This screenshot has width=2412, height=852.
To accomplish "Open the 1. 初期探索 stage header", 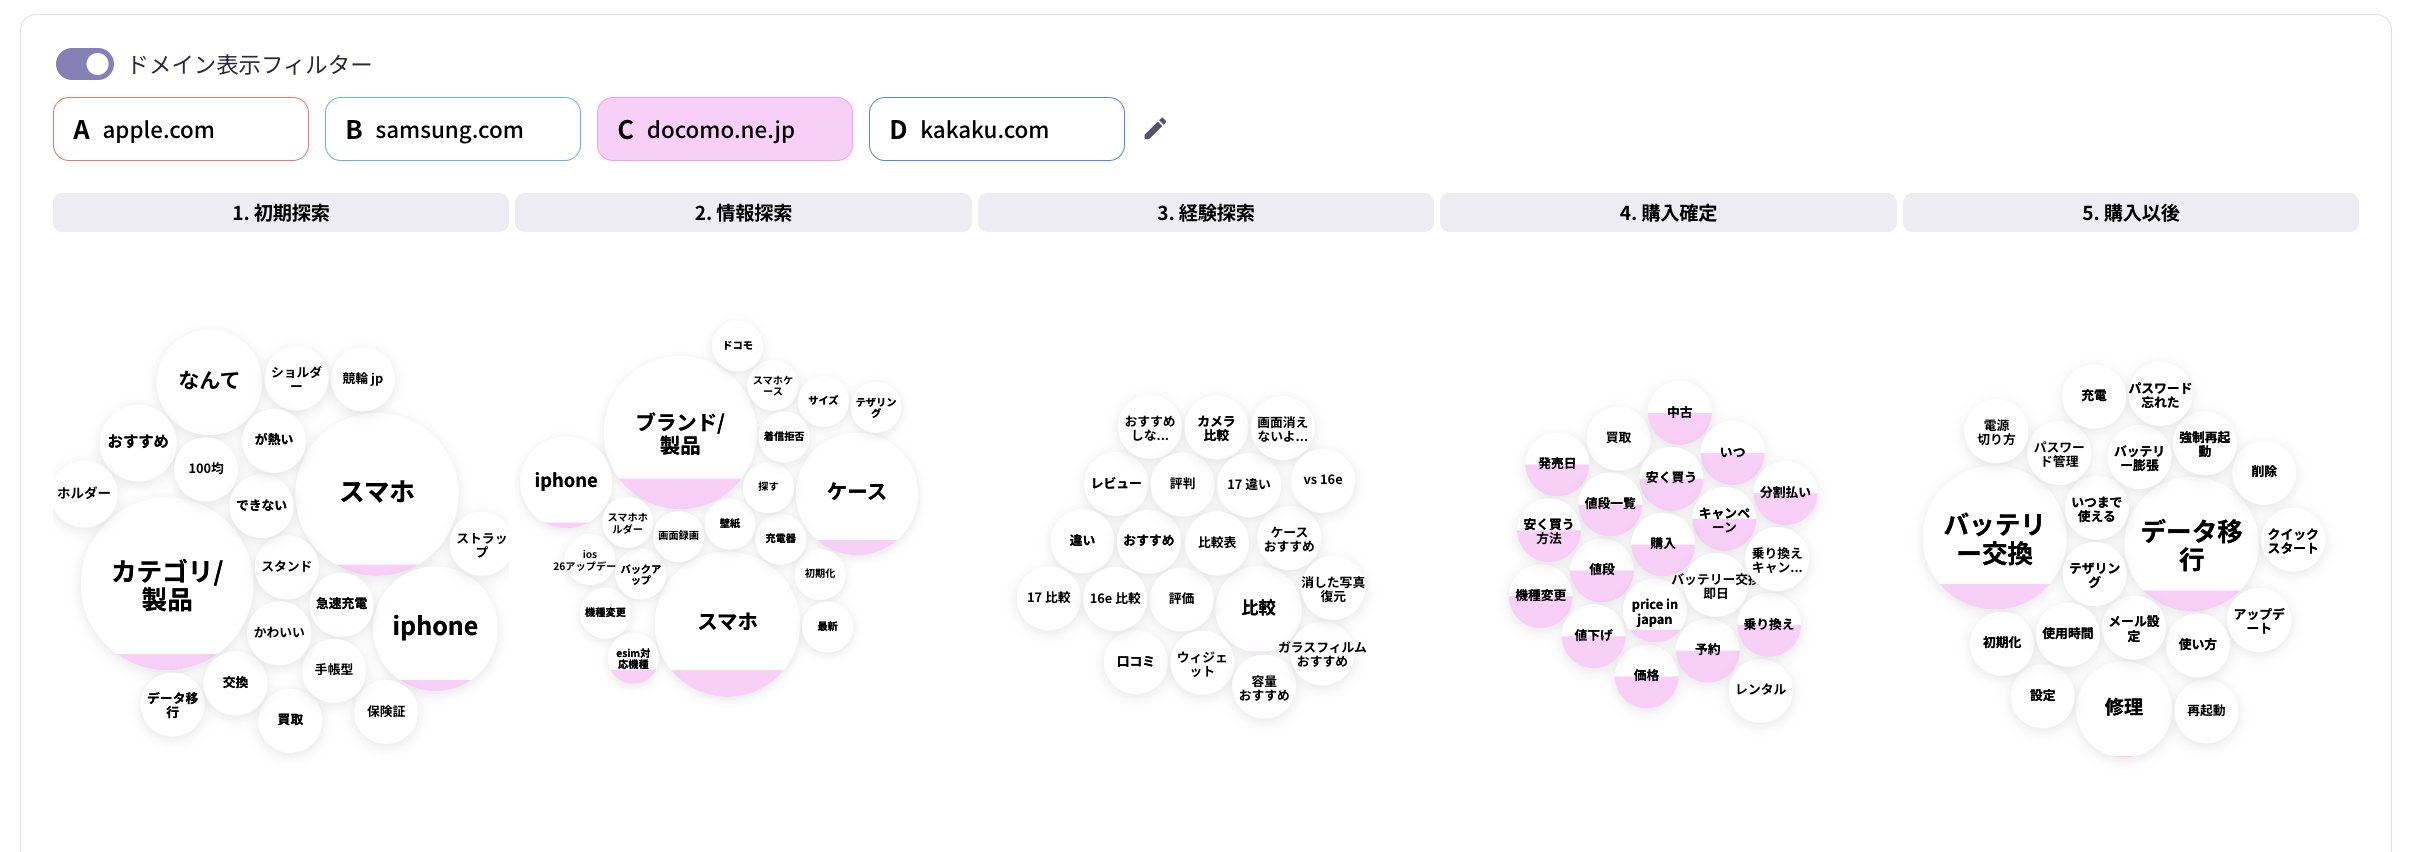I will pos(281,213).
